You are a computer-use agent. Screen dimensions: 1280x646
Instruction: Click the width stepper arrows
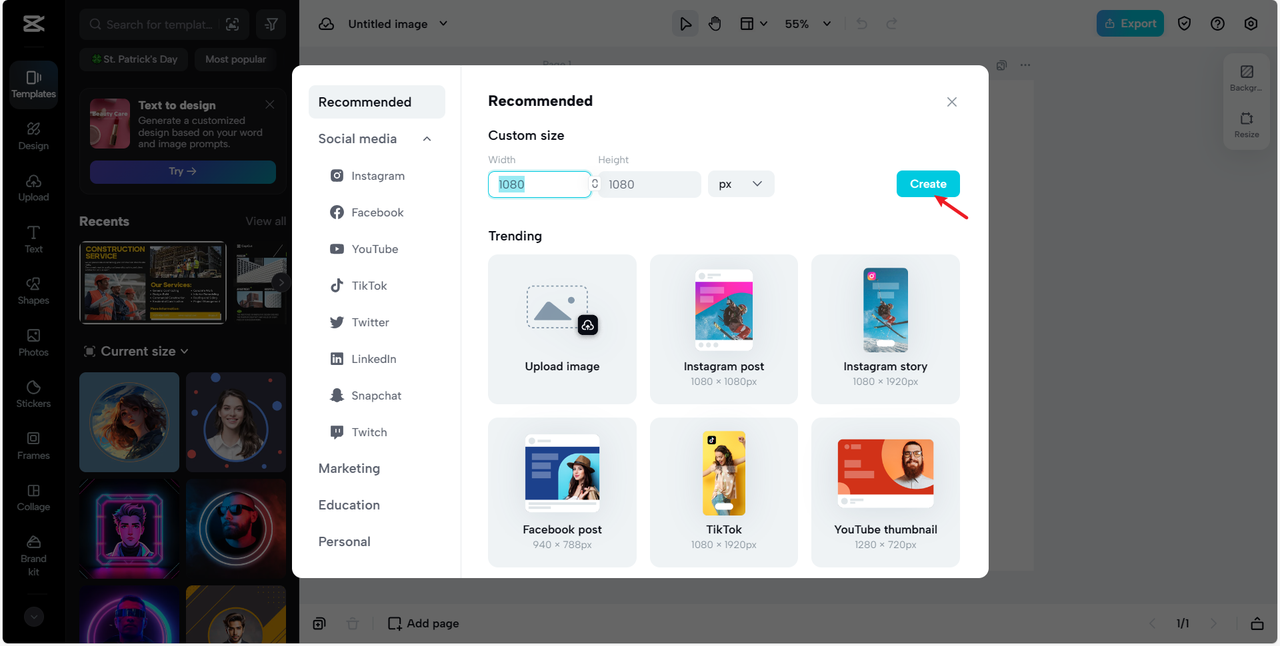[x=595, y=184]
